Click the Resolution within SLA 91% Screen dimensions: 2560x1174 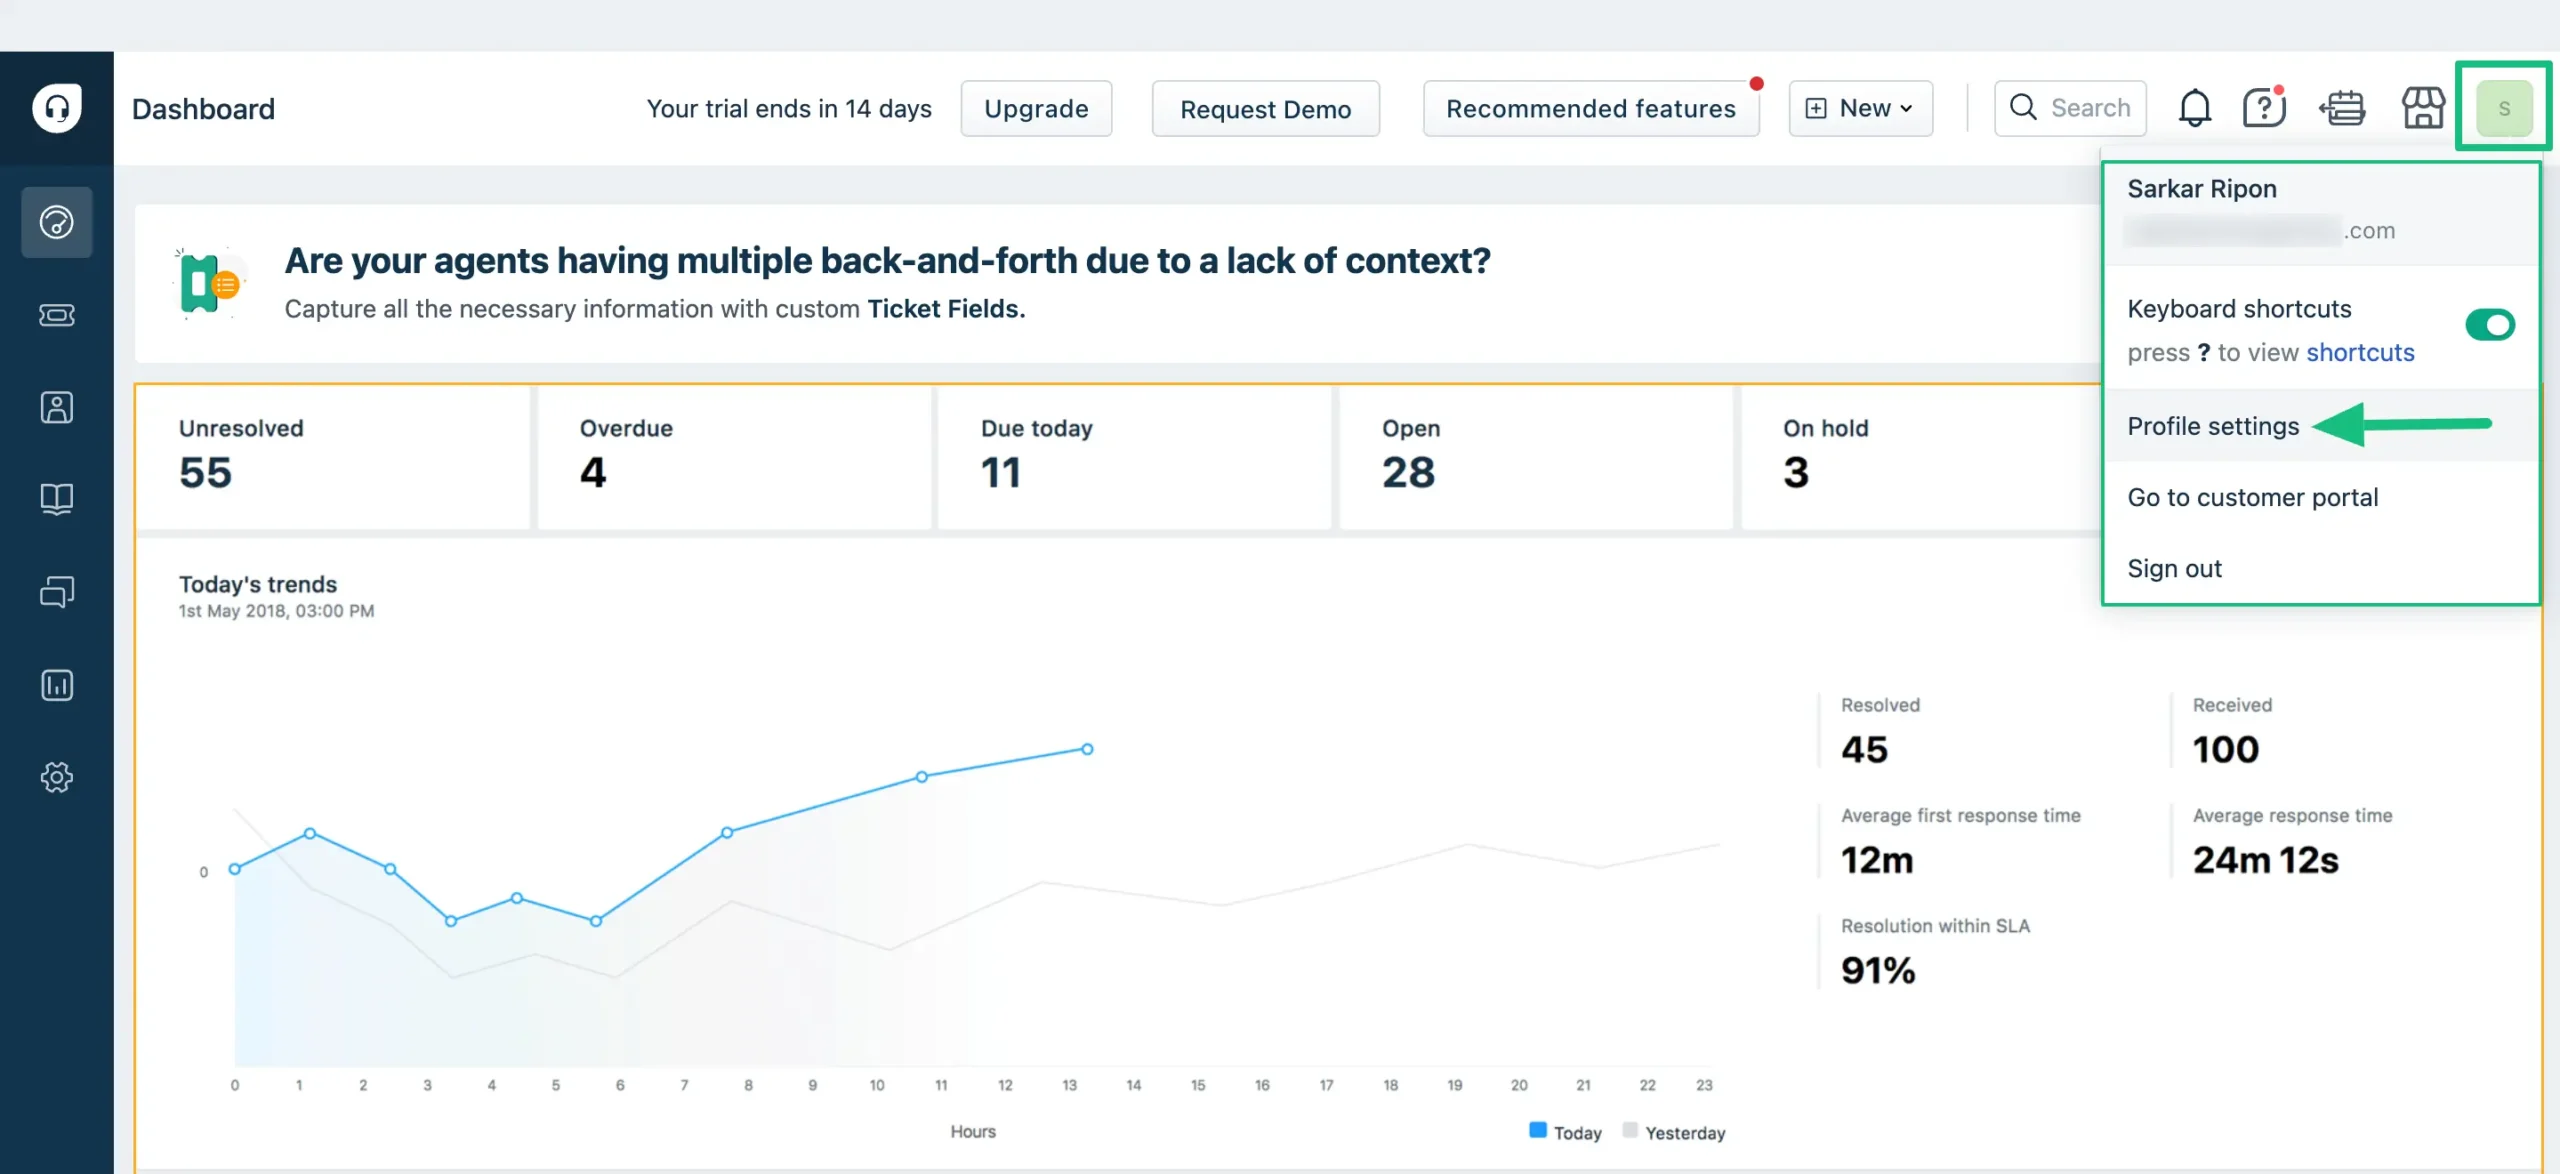coord(1878,970)
